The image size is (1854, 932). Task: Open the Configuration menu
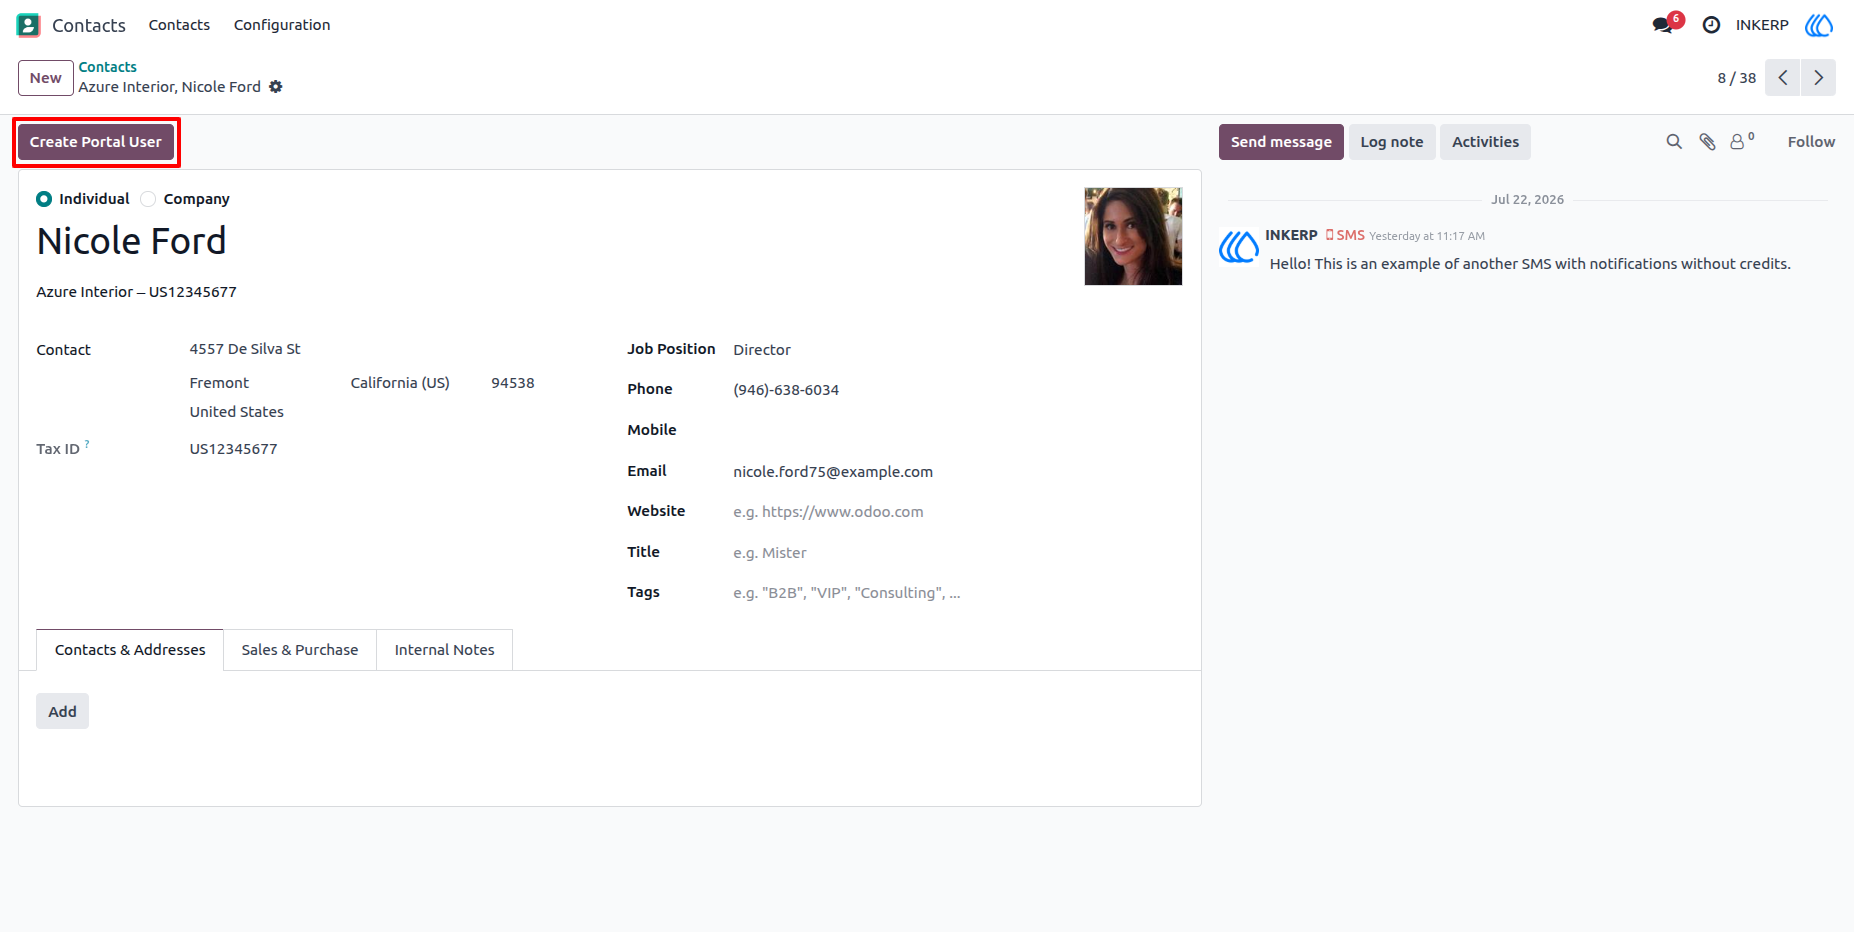[x=282, y=25]
